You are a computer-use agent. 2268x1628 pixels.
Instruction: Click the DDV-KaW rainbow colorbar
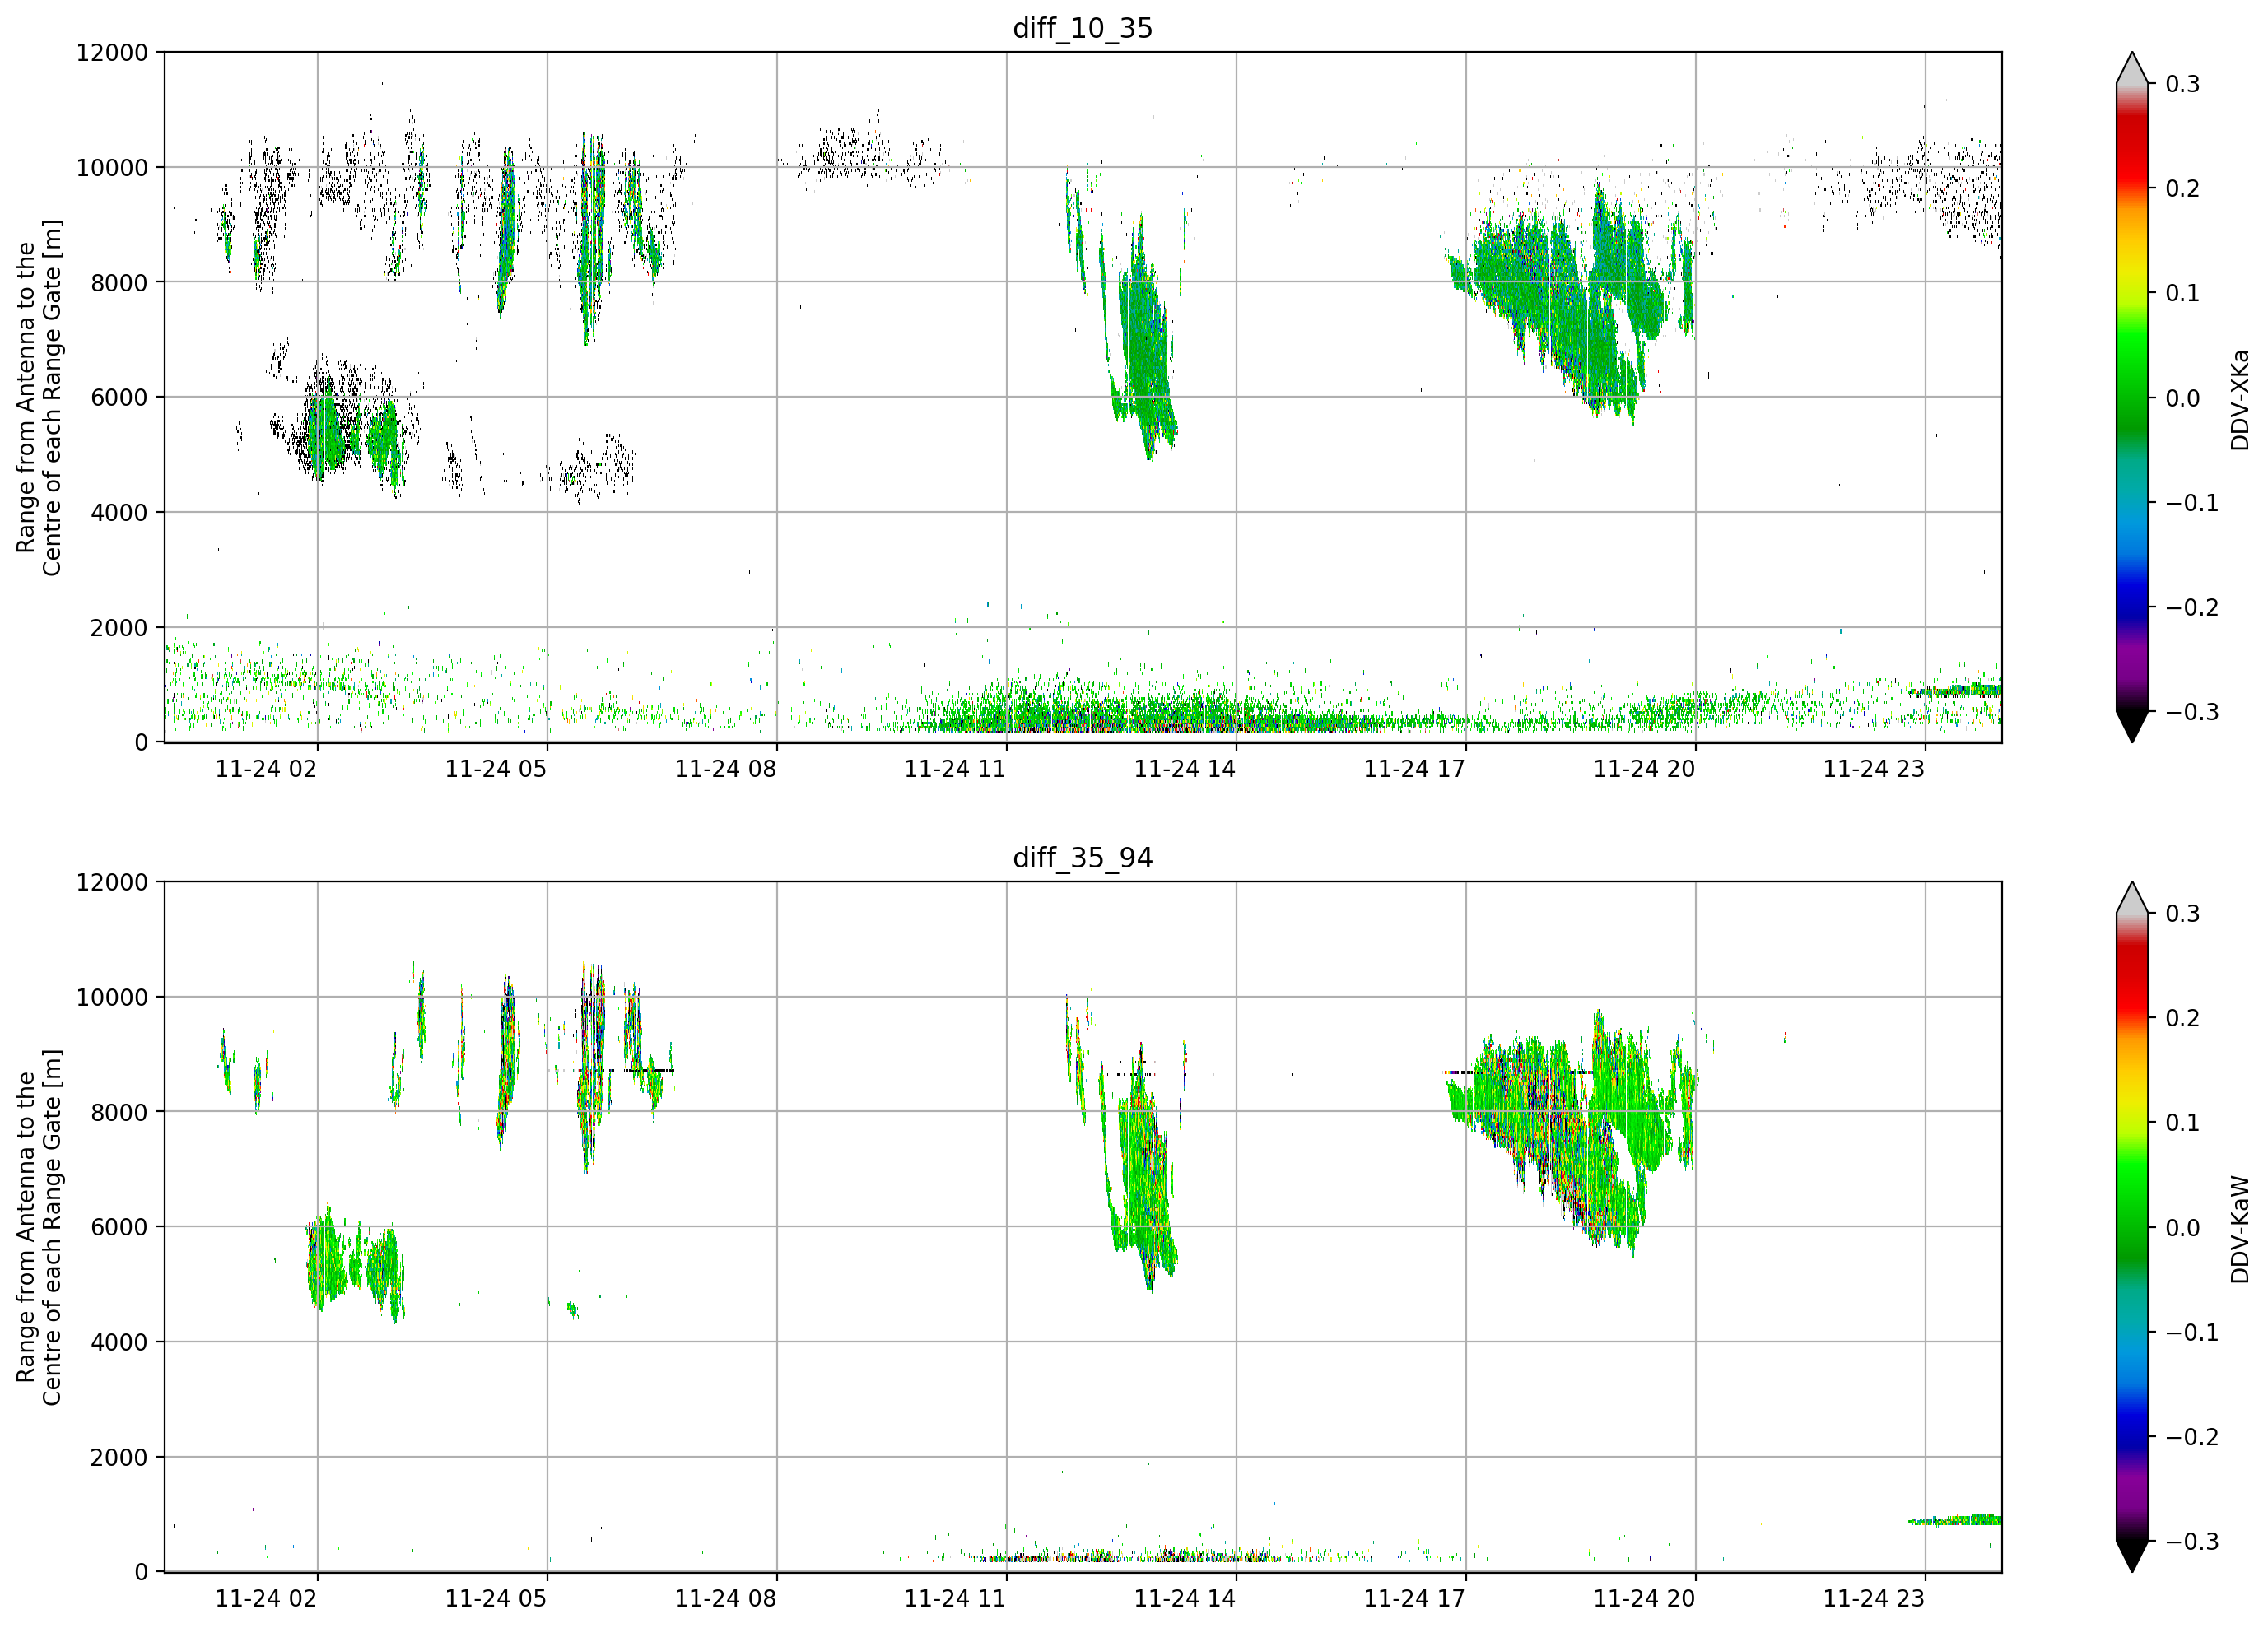pos(2132,1228)
